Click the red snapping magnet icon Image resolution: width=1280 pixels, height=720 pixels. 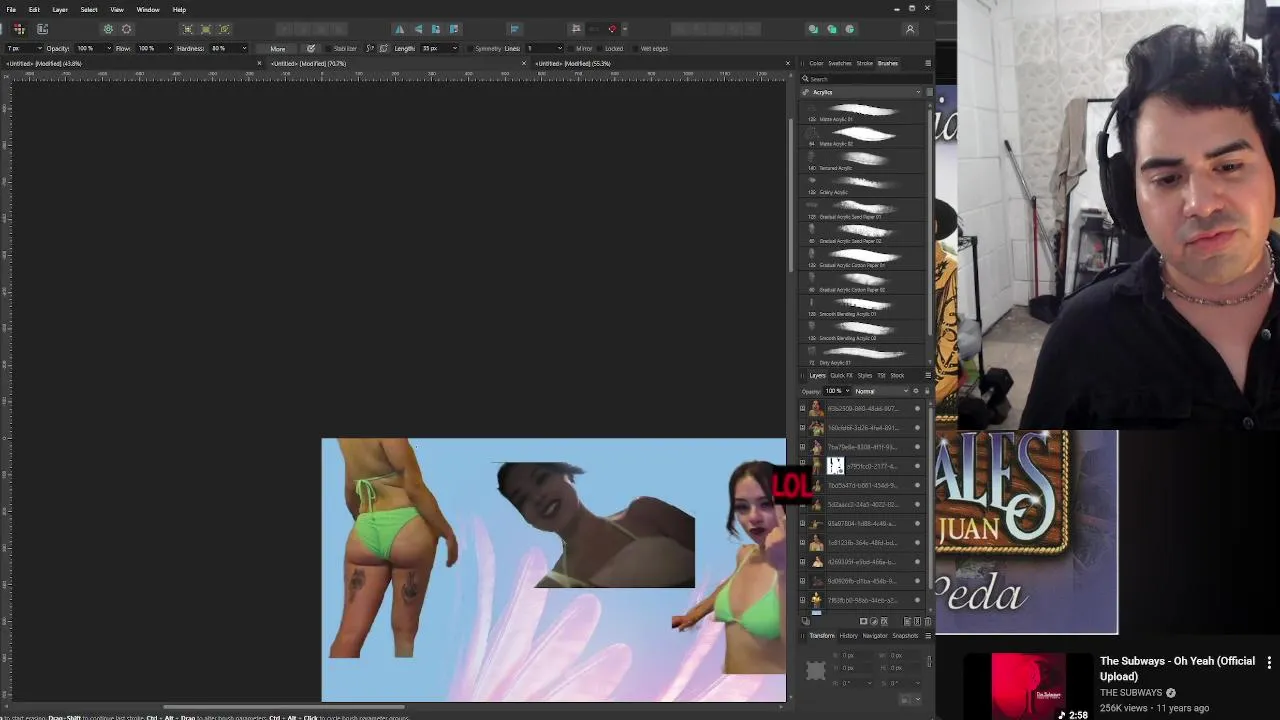click(612, 29)
